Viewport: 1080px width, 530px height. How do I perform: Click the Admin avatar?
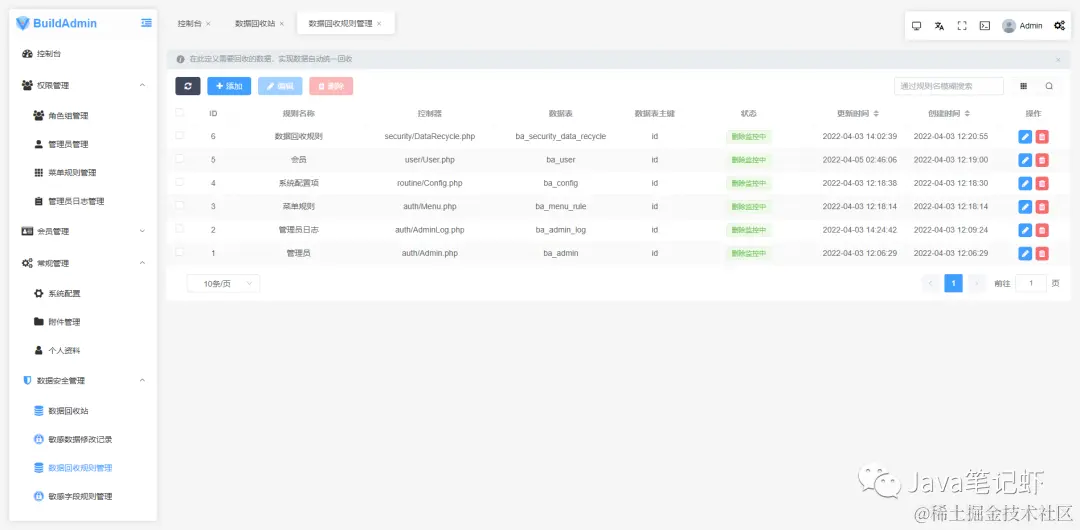point(1009,26)
